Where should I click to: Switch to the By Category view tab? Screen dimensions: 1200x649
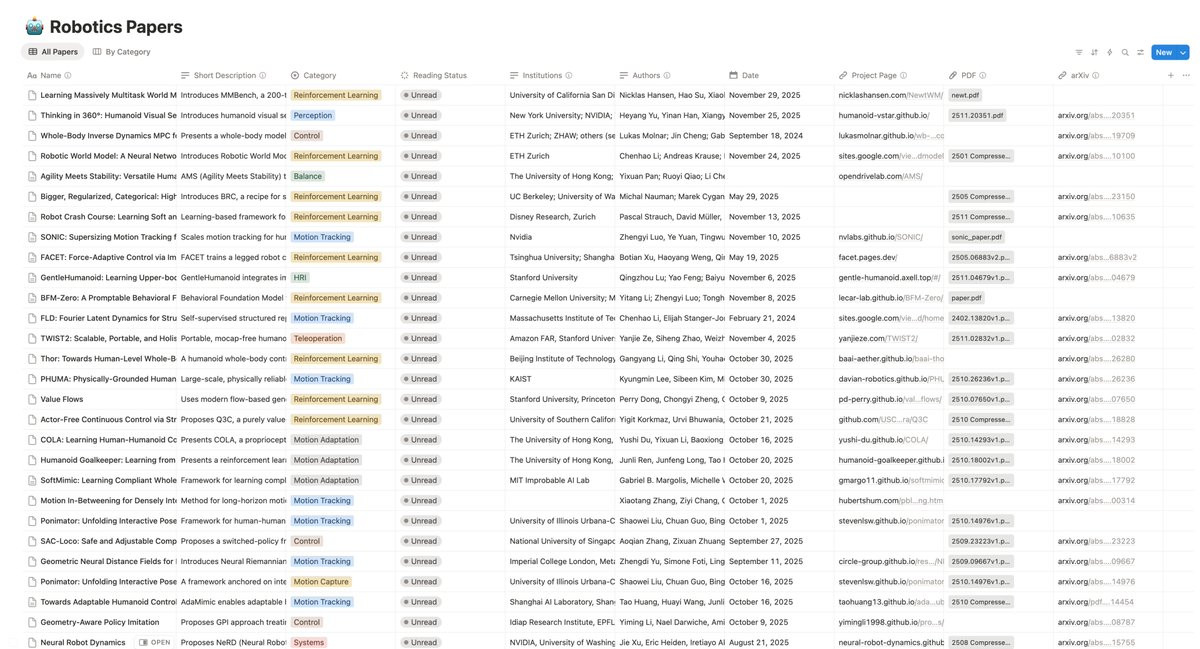[x=122, y=52]
